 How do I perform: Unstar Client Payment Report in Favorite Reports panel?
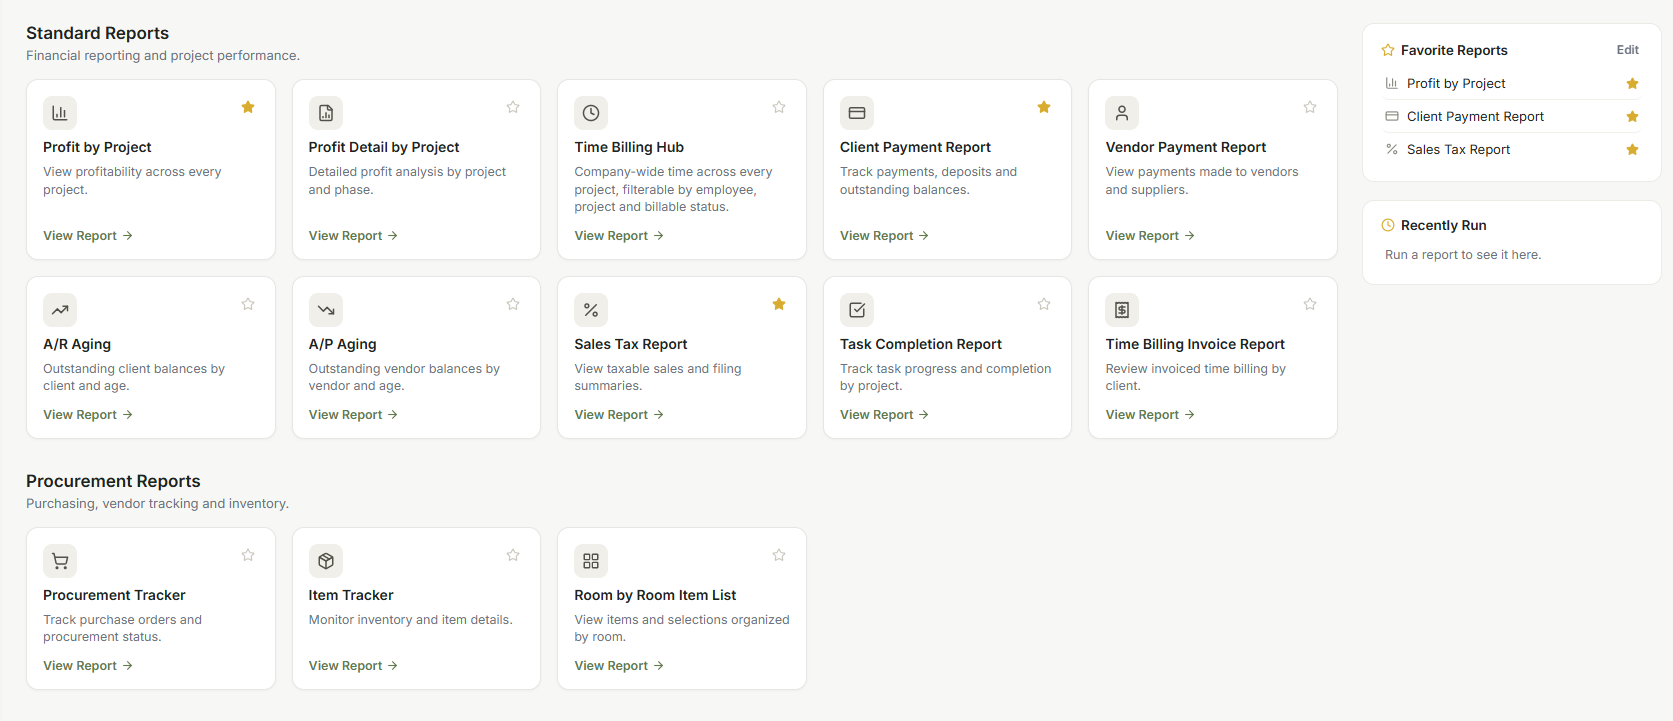(1632, 117)
